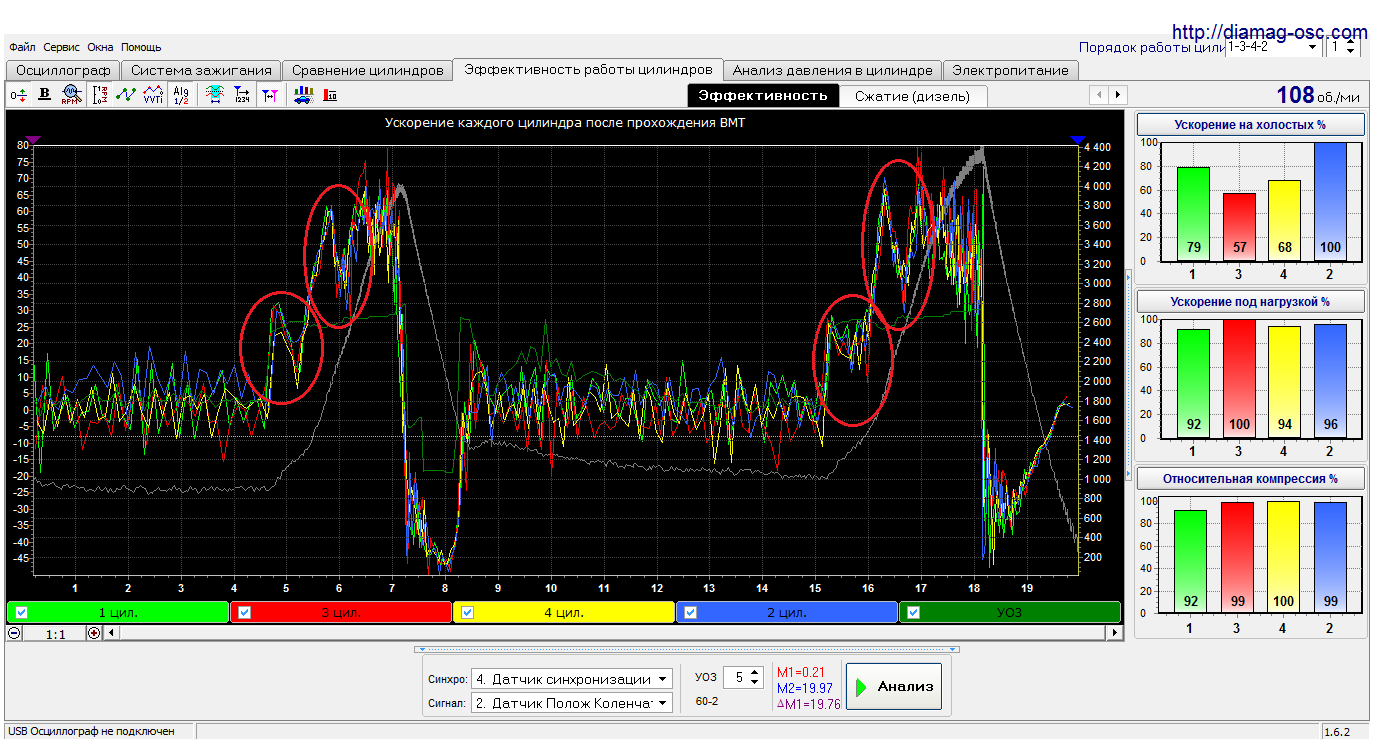Click the red bar 10 icon
The width and height of the screenshot is (1382, 744).
click(x=330, y=95)
